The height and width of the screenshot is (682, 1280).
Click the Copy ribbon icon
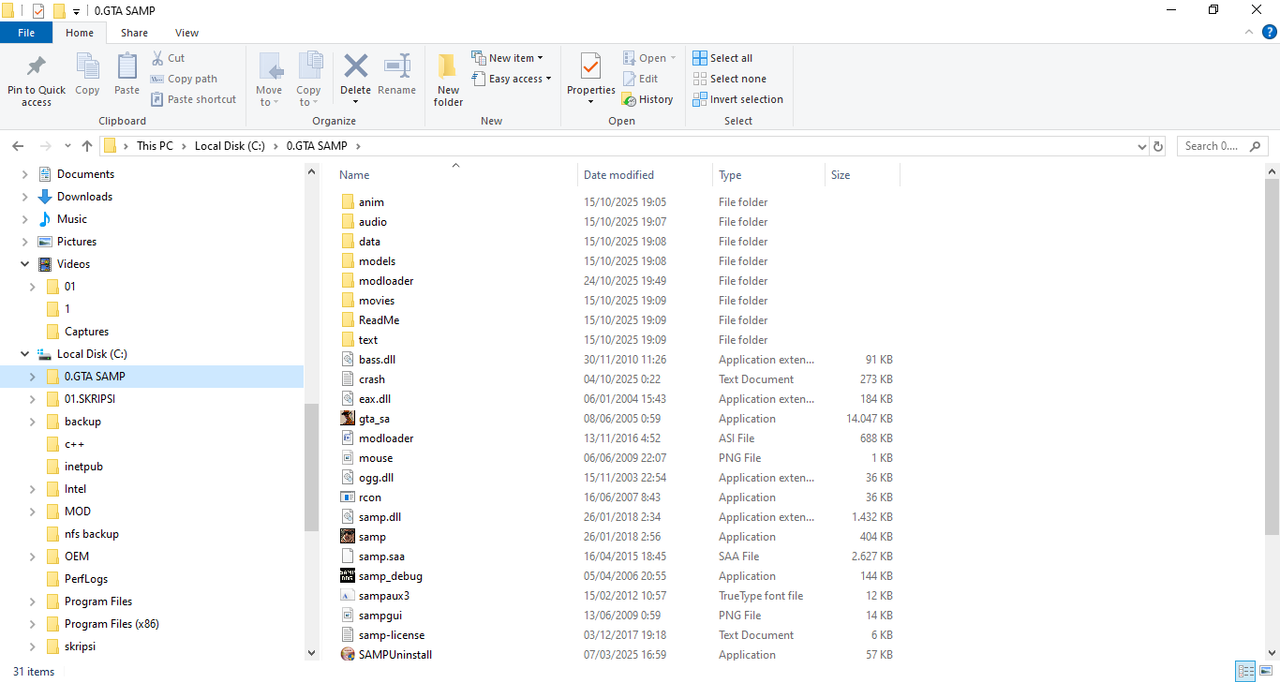[x=87, y=67]
